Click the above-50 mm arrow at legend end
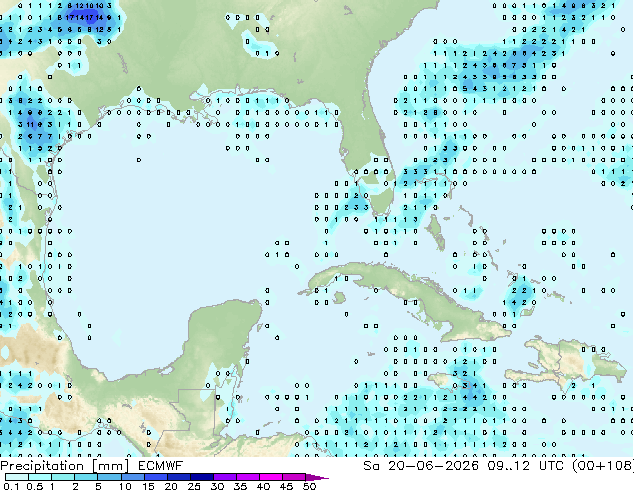The image size is (634, 490). click(317, 477)
